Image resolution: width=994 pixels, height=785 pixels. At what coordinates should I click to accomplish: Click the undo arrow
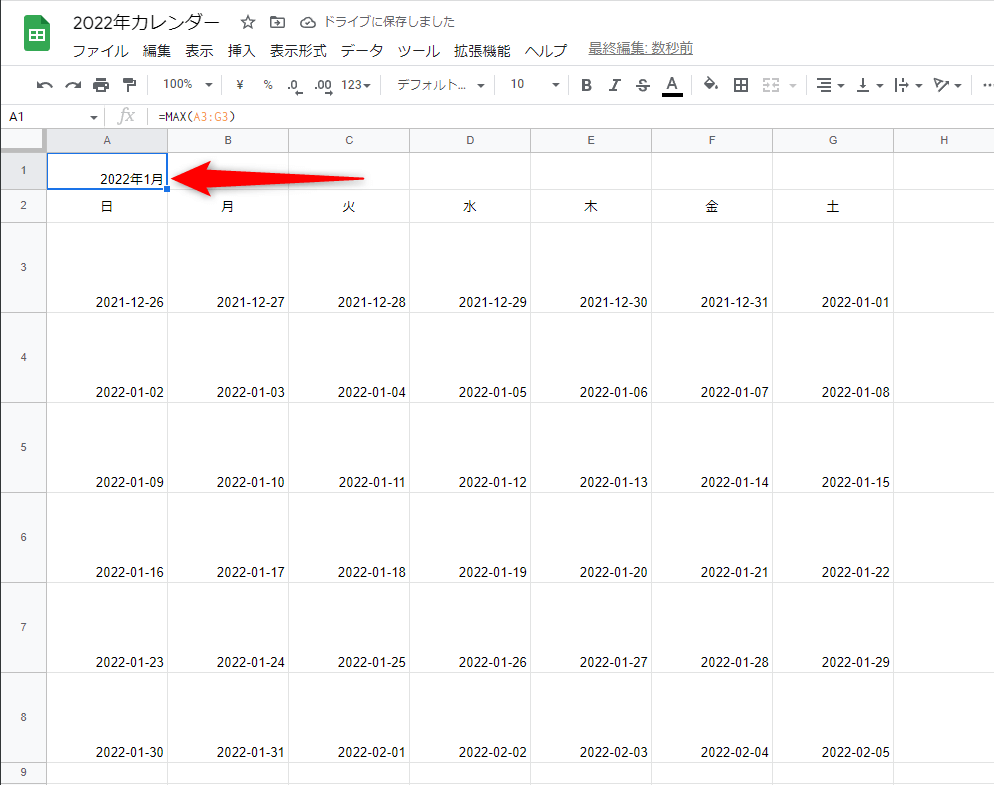44,85
